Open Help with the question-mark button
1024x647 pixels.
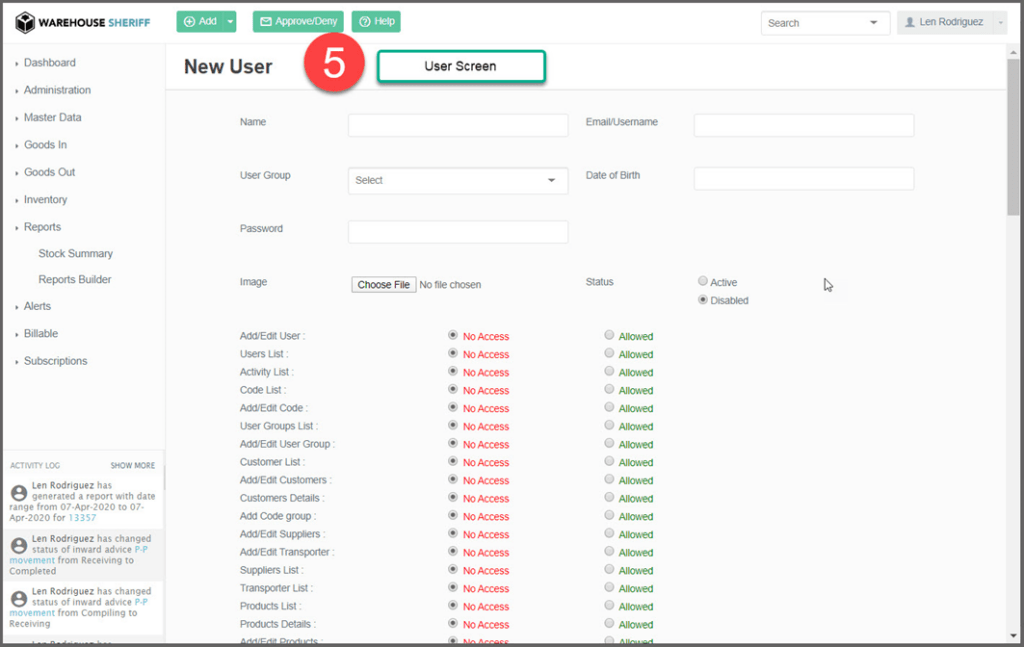tap(376, 21)
